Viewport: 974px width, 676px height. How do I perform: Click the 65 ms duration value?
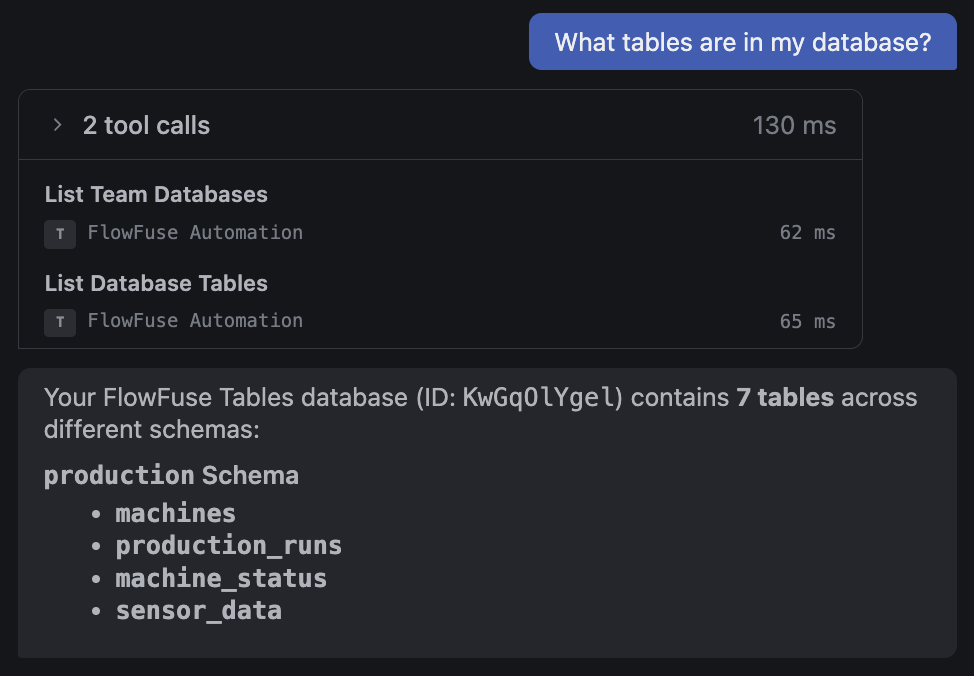[808, 321]
